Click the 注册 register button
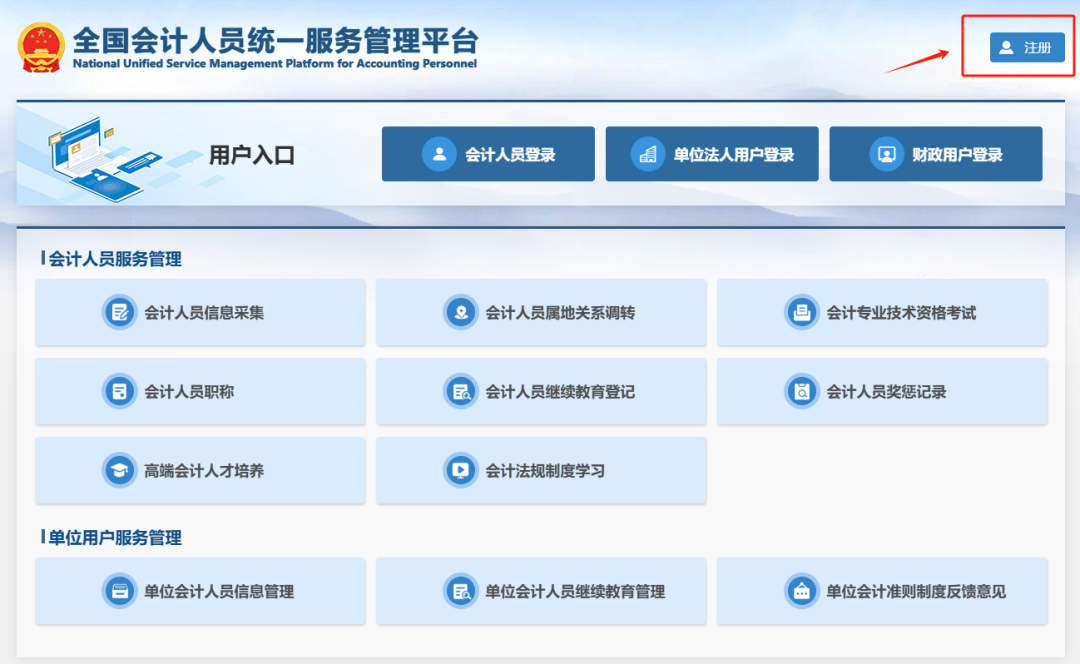The image size is (1080, 664). (1026, 47)
